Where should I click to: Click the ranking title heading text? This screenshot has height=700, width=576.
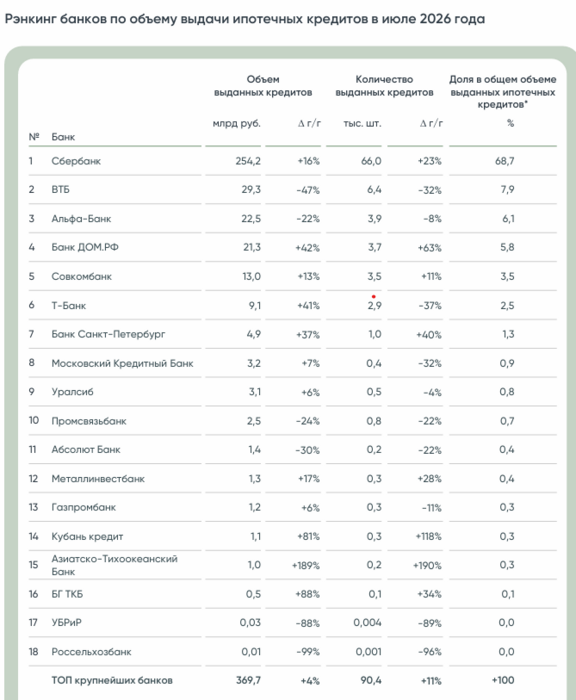point(245,19)
